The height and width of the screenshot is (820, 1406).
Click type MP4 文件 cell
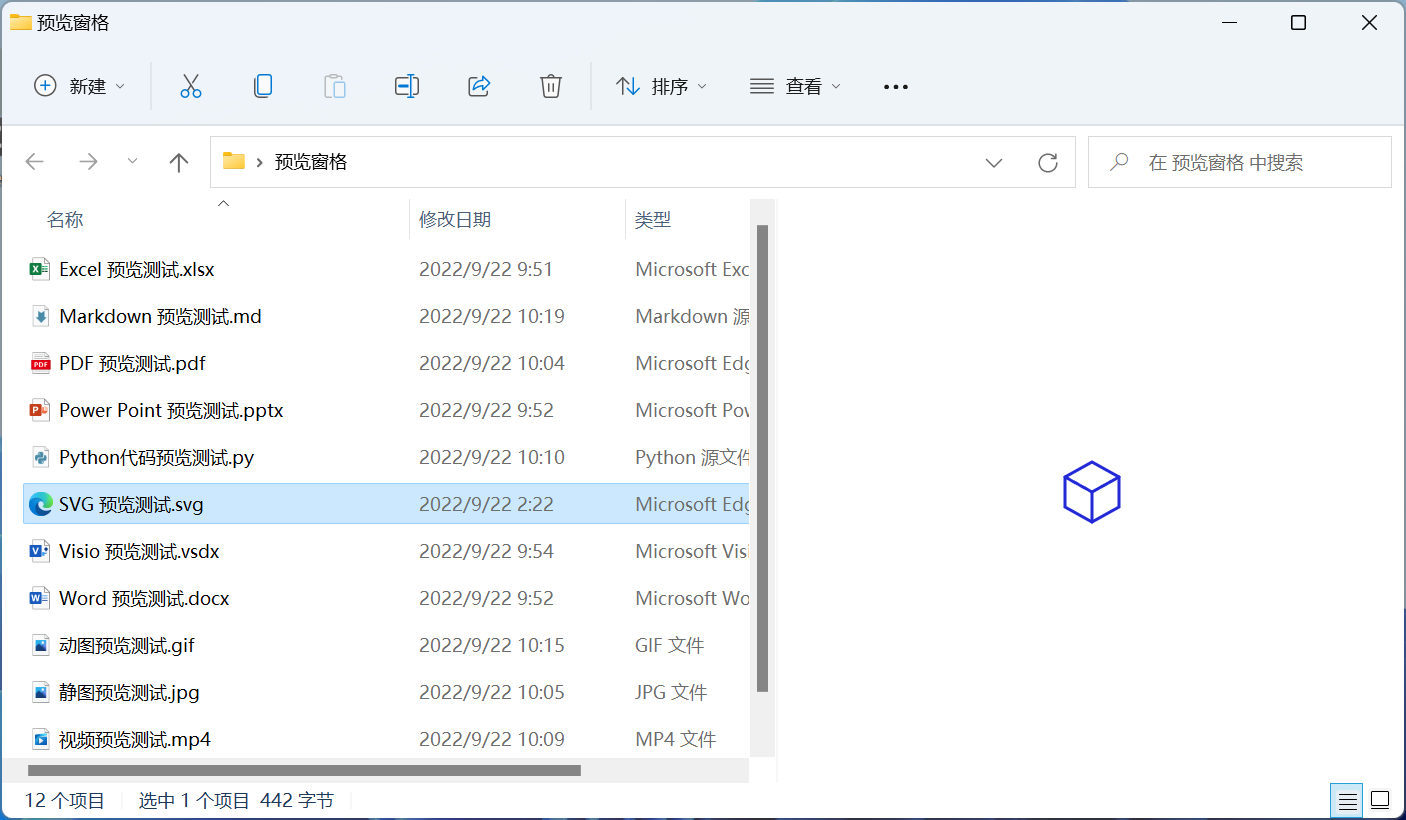point(676,739)
